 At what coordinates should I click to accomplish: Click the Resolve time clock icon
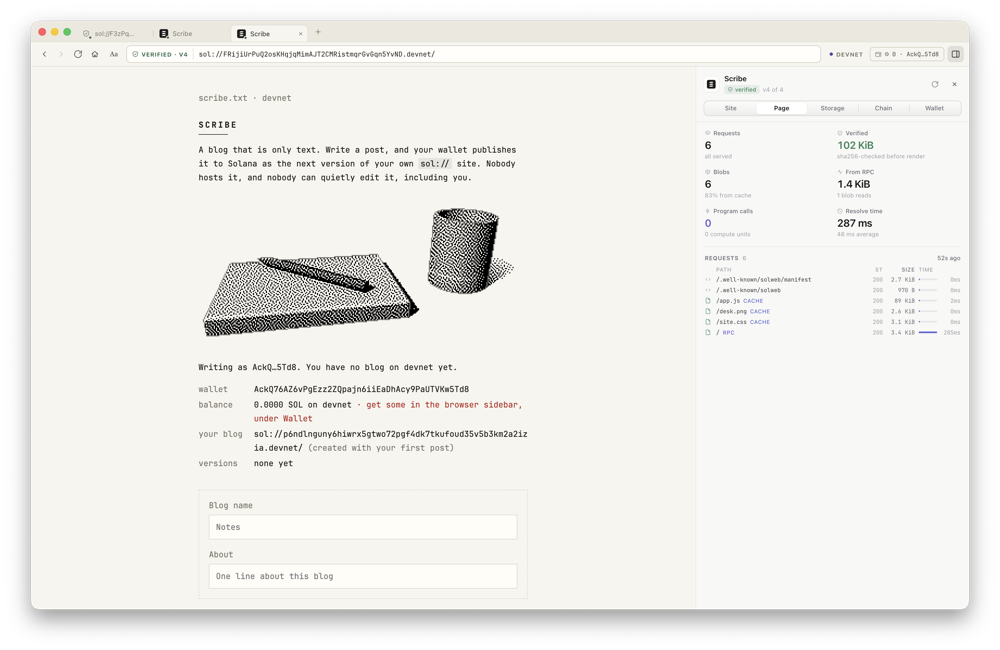pos(840,211)
